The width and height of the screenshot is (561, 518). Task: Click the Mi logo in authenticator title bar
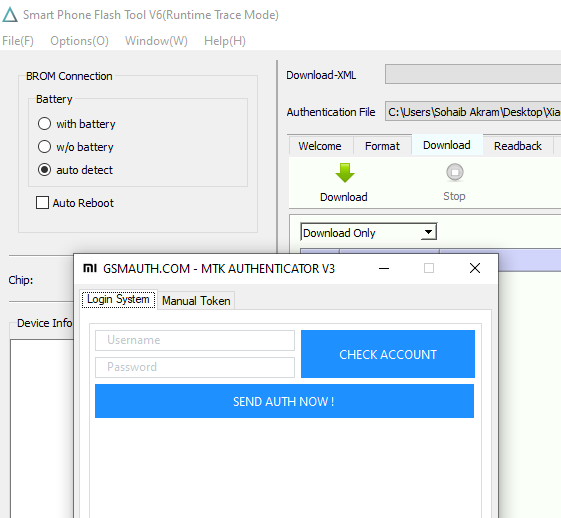click(90, 268)
